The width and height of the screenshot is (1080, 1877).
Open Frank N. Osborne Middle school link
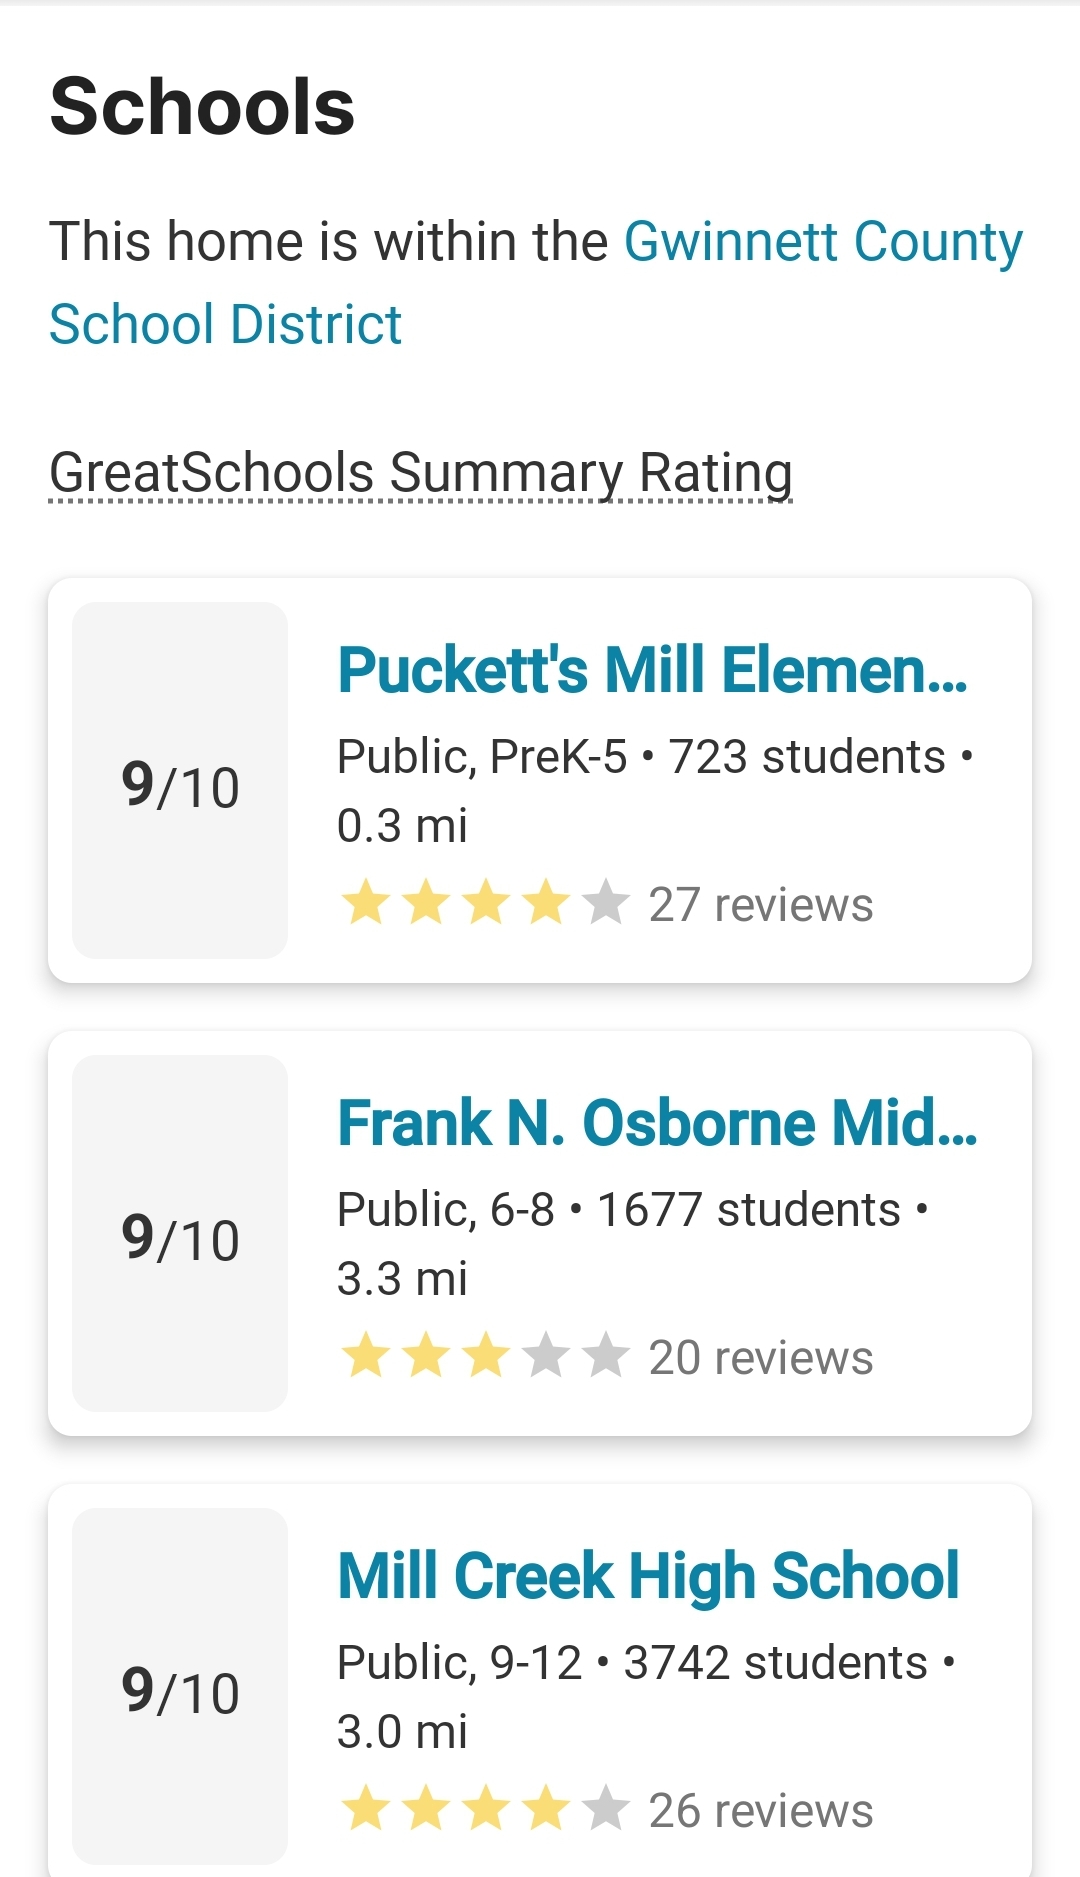point(656,1122)
